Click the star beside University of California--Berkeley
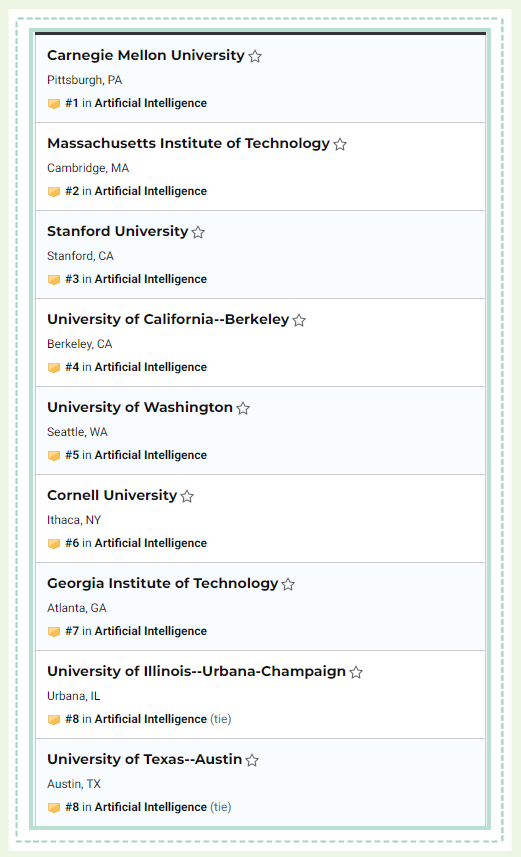The height and width of the screenshot is (857, 521). [x=299, y=320]
